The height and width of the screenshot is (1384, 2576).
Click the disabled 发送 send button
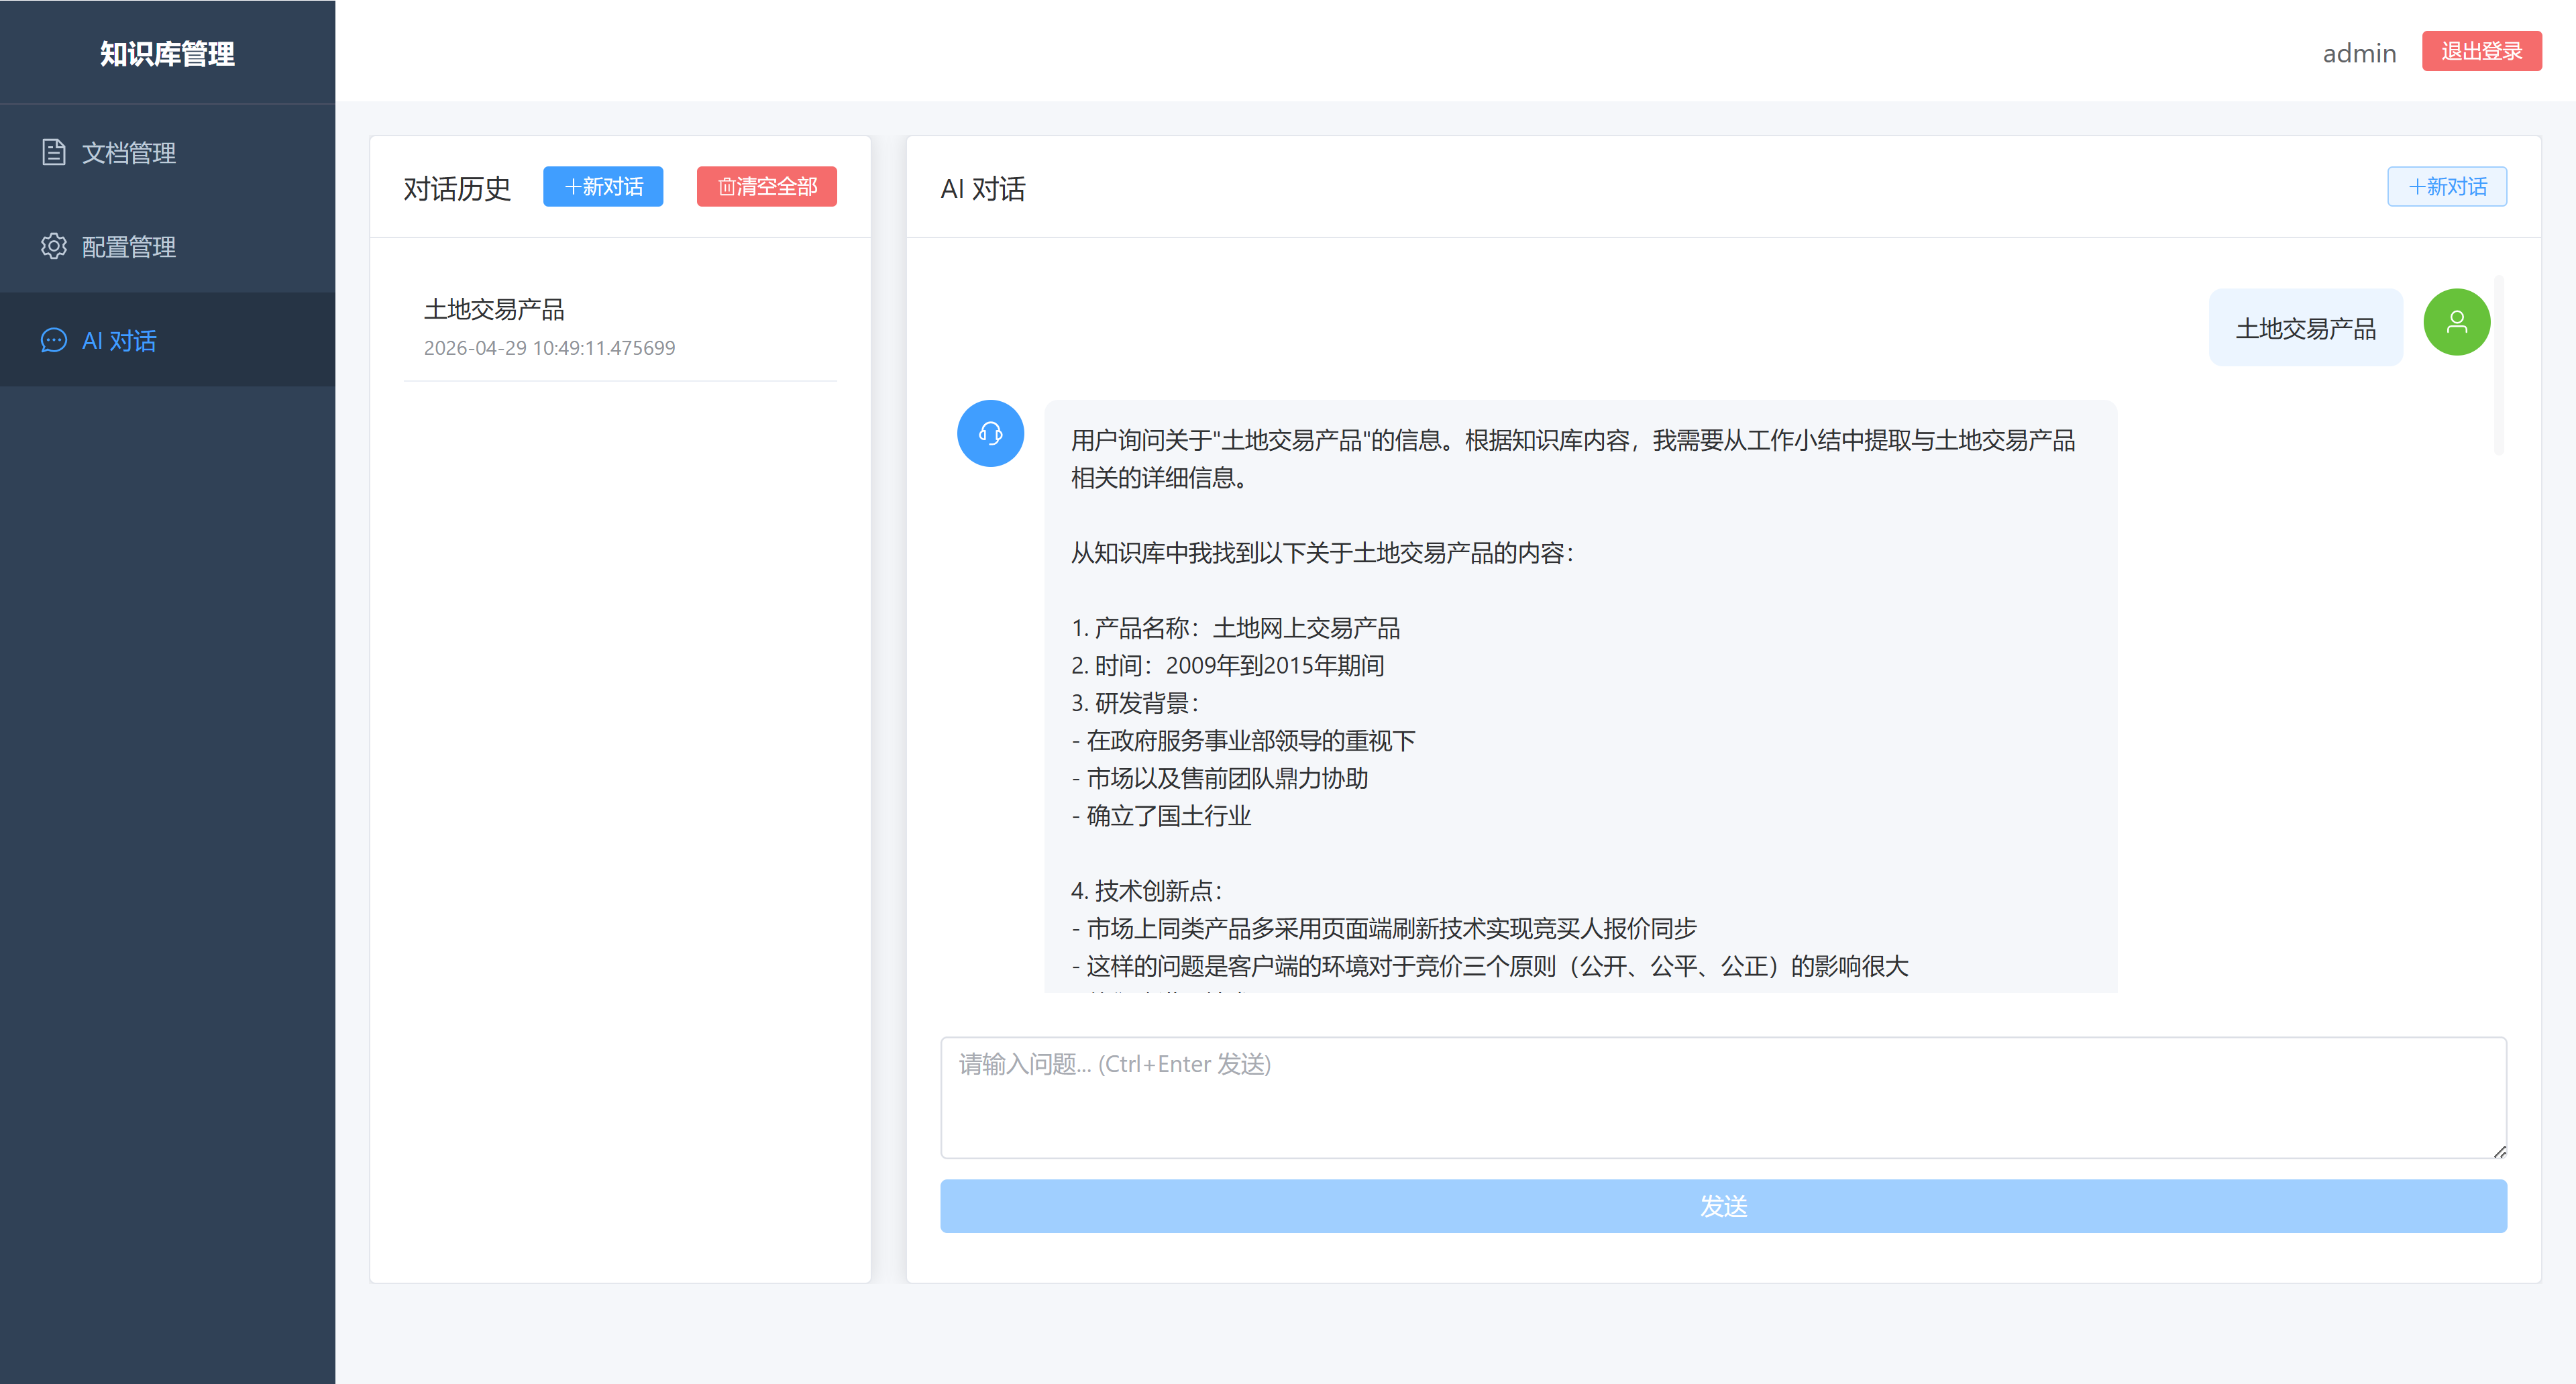click(1723, 1206)
